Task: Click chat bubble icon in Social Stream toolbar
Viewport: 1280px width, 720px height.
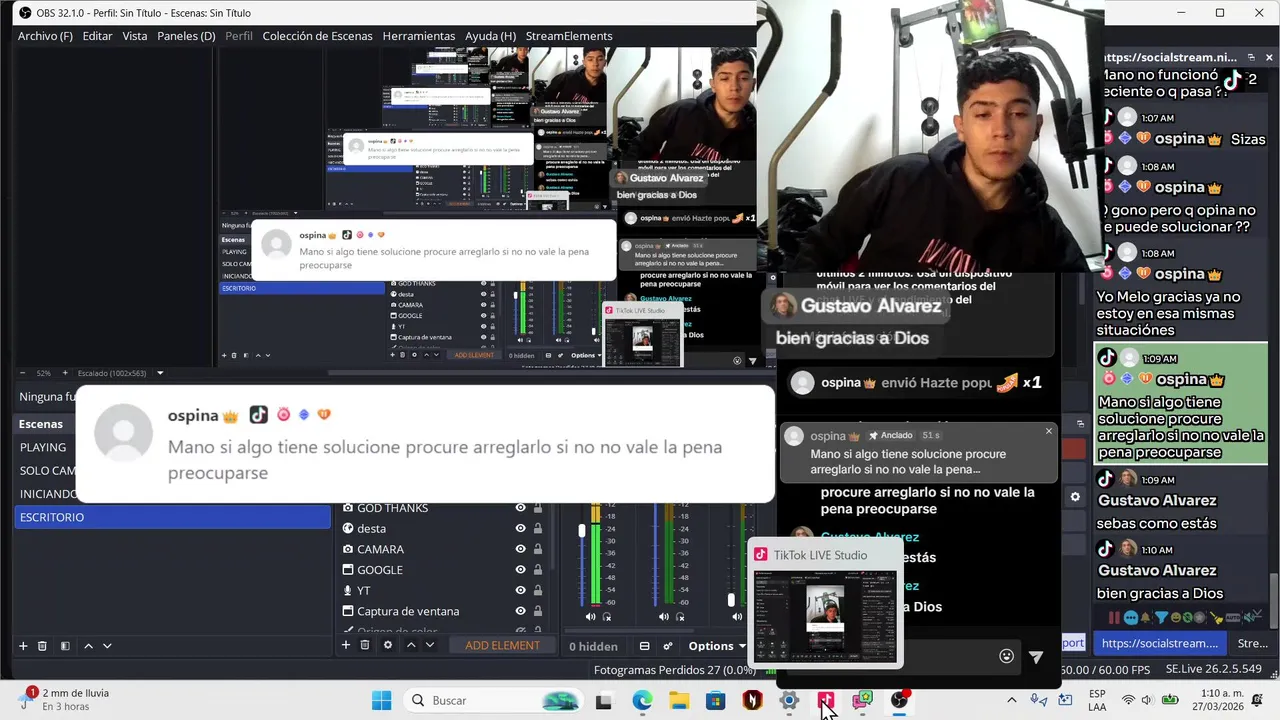Action: point(1131,618)
